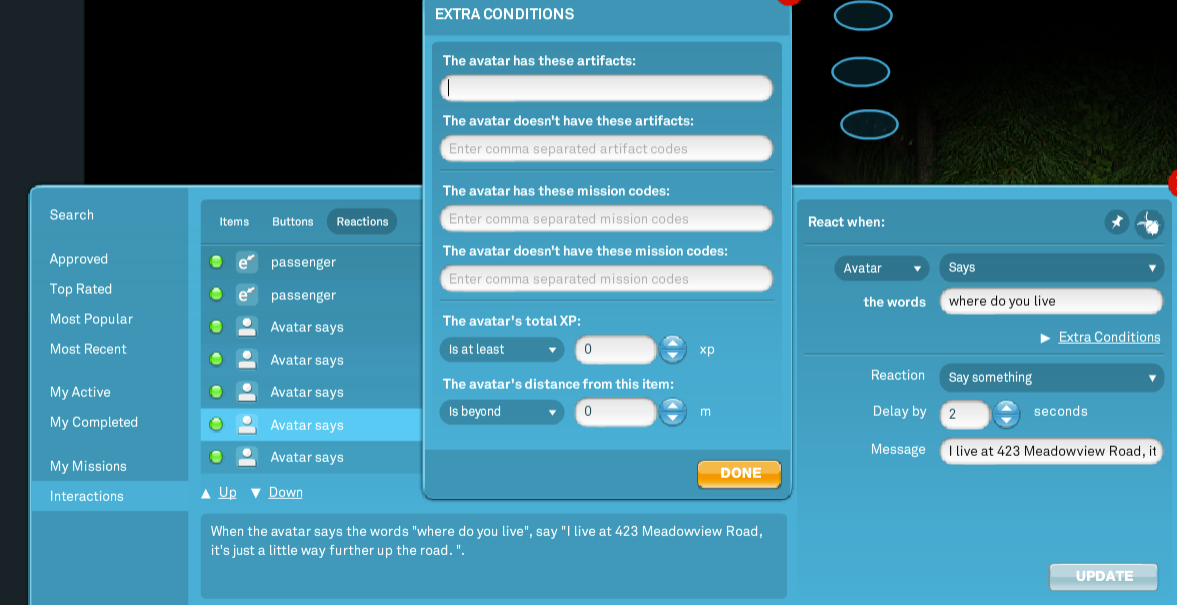This screenshot has width=1177, height=605.
Task: Click the UPDATE button
Action: click(1103, 576)
